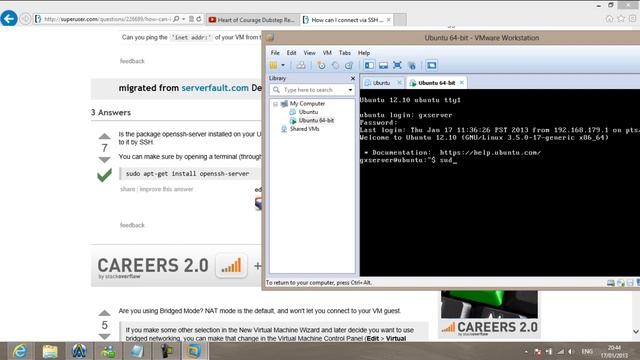
Task: Open the Internet Explorer home icon
Action: tap(609, 18)
